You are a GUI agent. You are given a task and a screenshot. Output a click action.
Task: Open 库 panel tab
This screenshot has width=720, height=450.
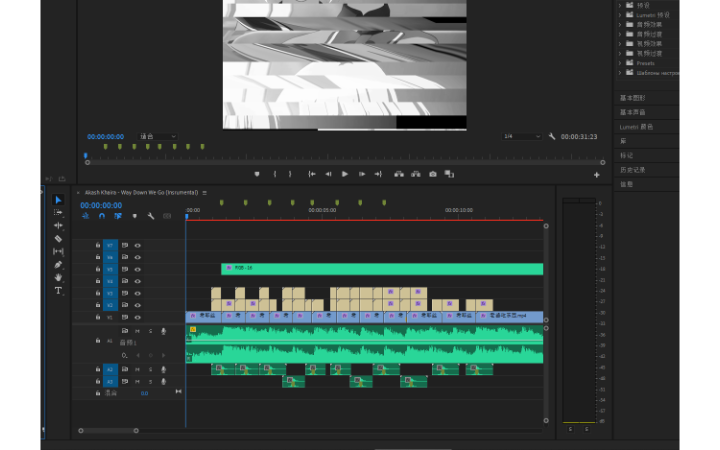[x=623, y=141]
